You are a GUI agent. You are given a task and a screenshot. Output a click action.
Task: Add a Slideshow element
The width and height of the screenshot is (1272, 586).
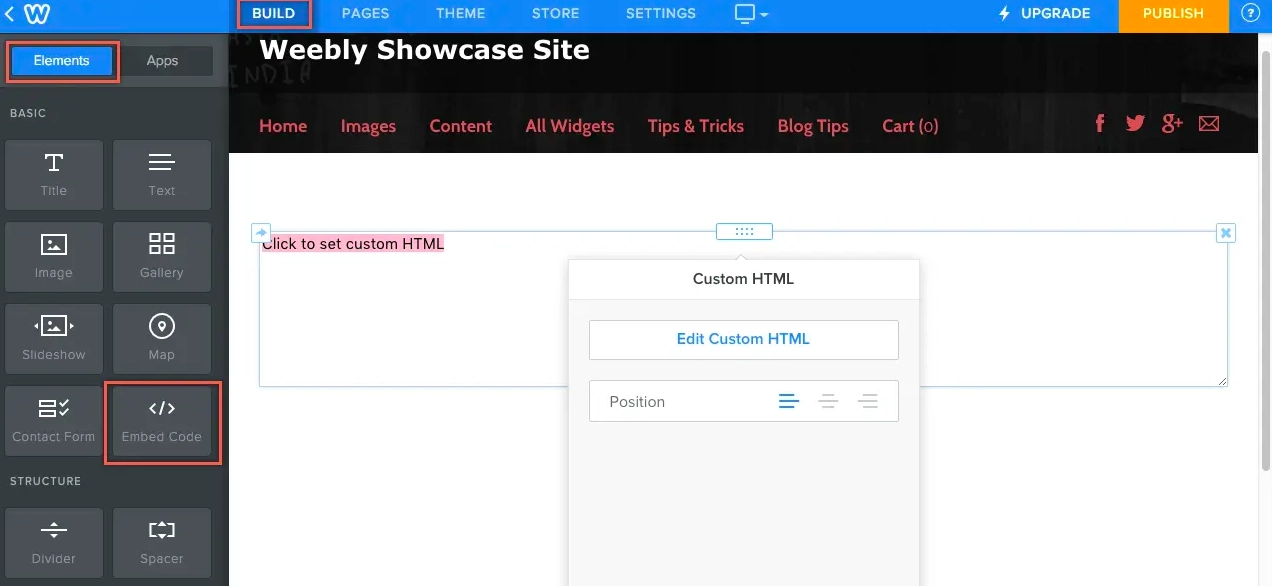click(x=54, y=339)
